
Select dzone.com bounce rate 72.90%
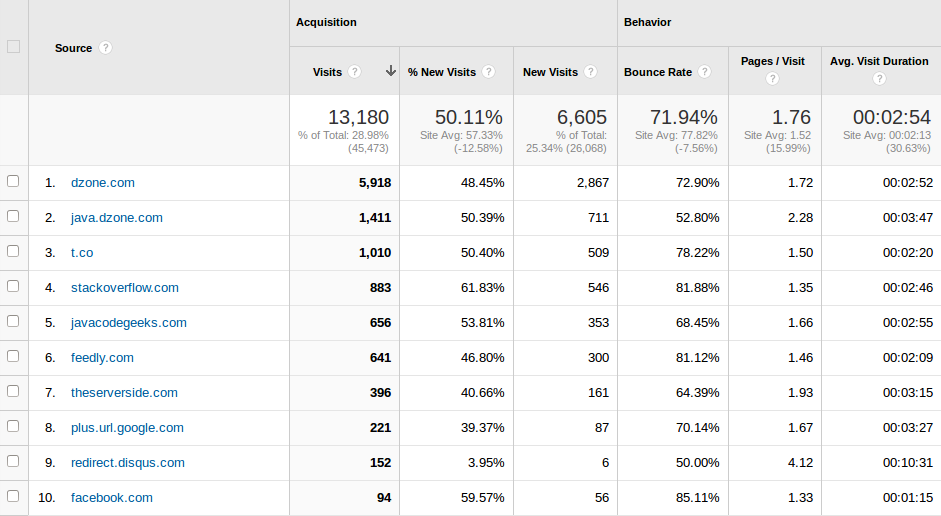[697, 183]
